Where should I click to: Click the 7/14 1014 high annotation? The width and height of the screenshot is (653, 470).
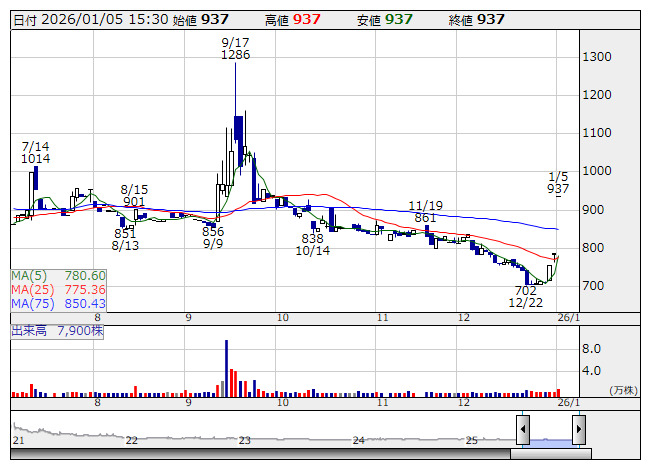36,152
